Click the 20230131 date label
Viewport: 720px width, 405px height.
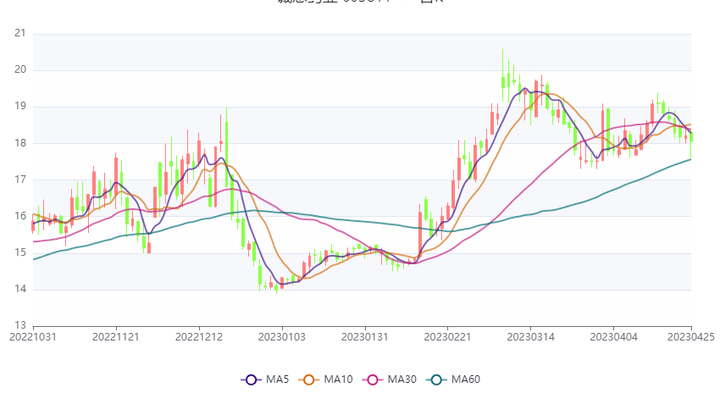point(365,338)
